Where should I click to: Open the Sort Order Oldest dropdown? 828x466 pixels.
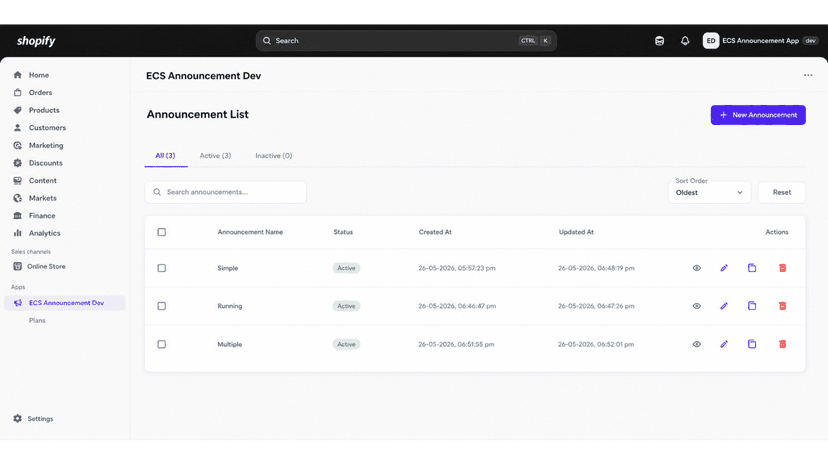click(709, 192)
